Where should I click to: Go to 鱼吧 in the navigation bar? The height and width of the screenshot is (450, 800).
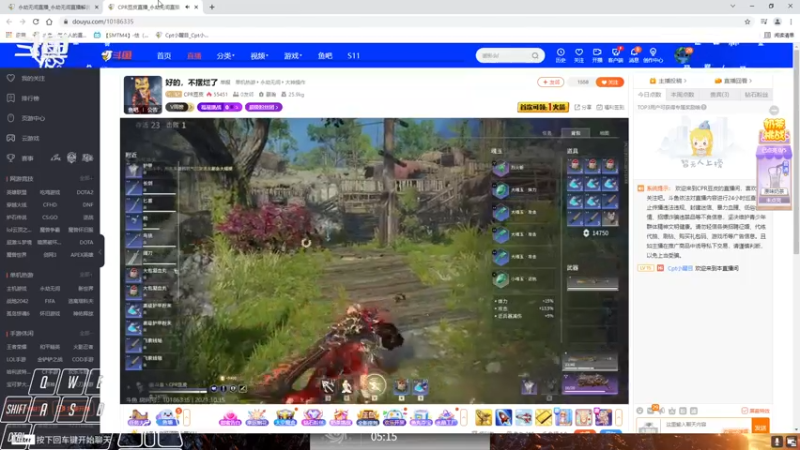click(x=325, y=56)
